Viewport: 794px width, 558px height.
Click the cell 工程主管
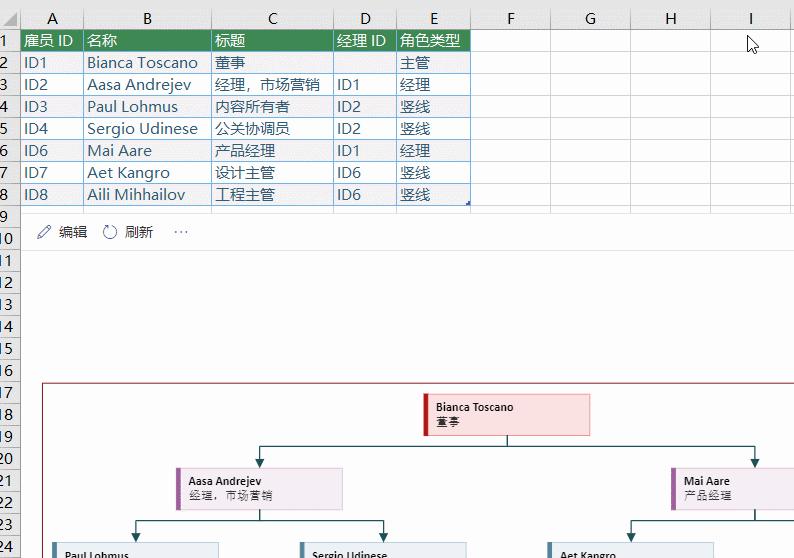click(x=272, y=195)
